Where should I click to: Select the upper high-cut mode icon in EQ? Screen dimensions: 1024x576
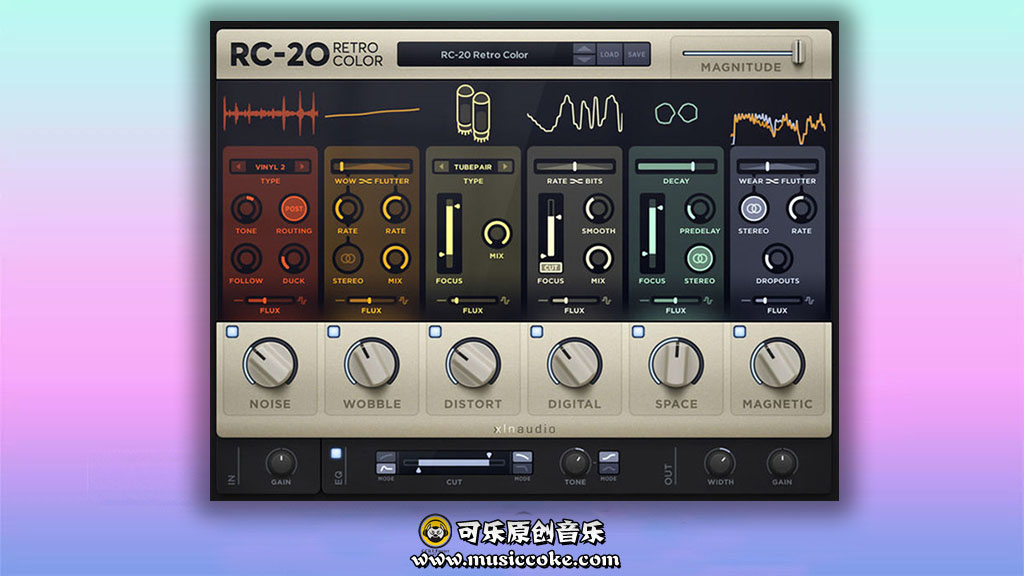point(522,456)
